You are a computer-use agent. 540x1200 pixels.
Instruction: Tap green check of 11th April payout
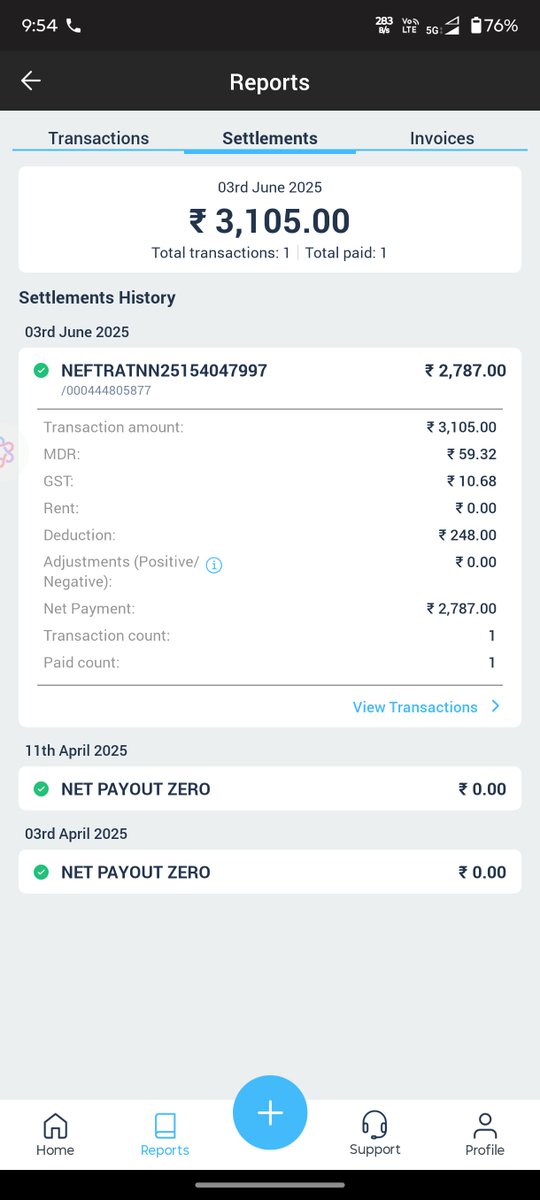tap(41, 789)
